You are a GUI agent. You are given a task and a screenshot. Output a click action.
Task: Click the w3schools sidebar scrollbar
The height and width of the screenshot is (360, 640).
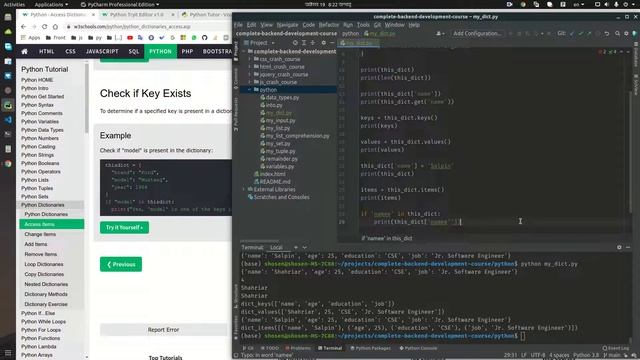pyautogui.click(x=87, y=98)
